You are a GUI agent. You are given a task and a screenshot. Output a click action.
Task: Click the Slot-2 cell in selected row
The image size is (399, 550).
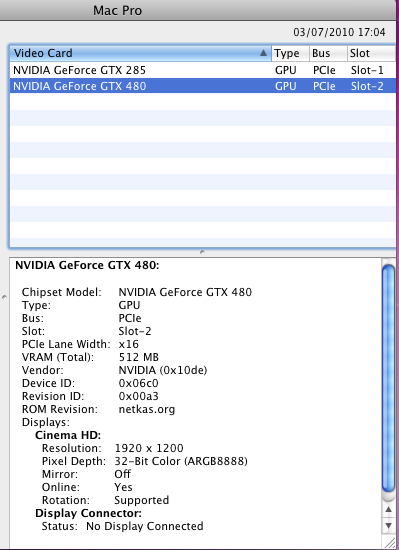(367, 86)
